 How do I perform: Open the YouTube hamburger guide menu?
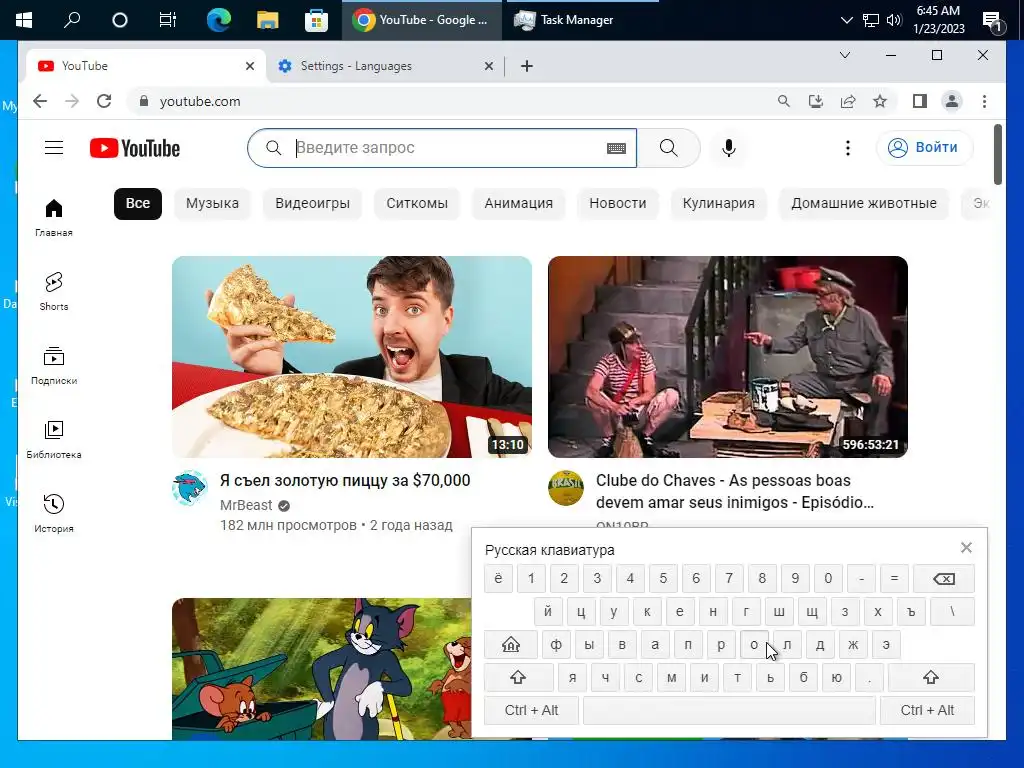tap(54, 148)
